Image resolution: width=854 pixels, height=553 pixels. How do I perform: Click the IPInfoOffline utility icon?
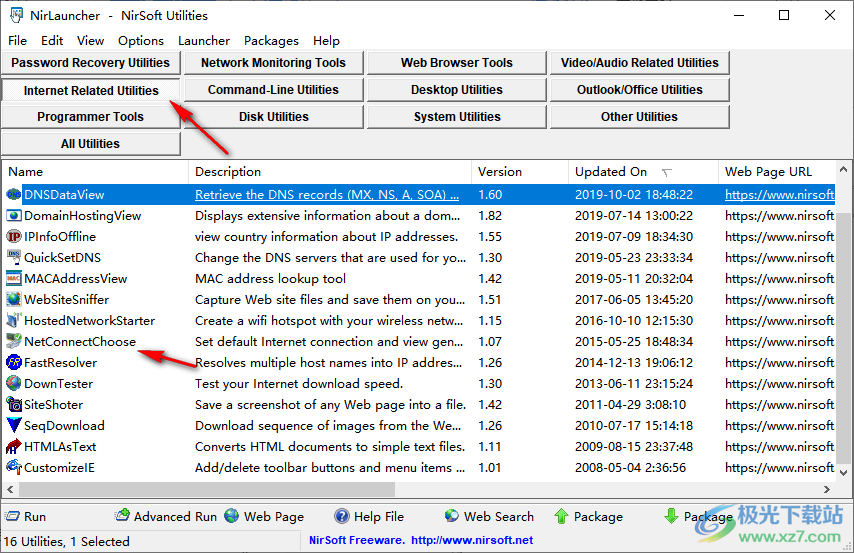pos(14,236)
